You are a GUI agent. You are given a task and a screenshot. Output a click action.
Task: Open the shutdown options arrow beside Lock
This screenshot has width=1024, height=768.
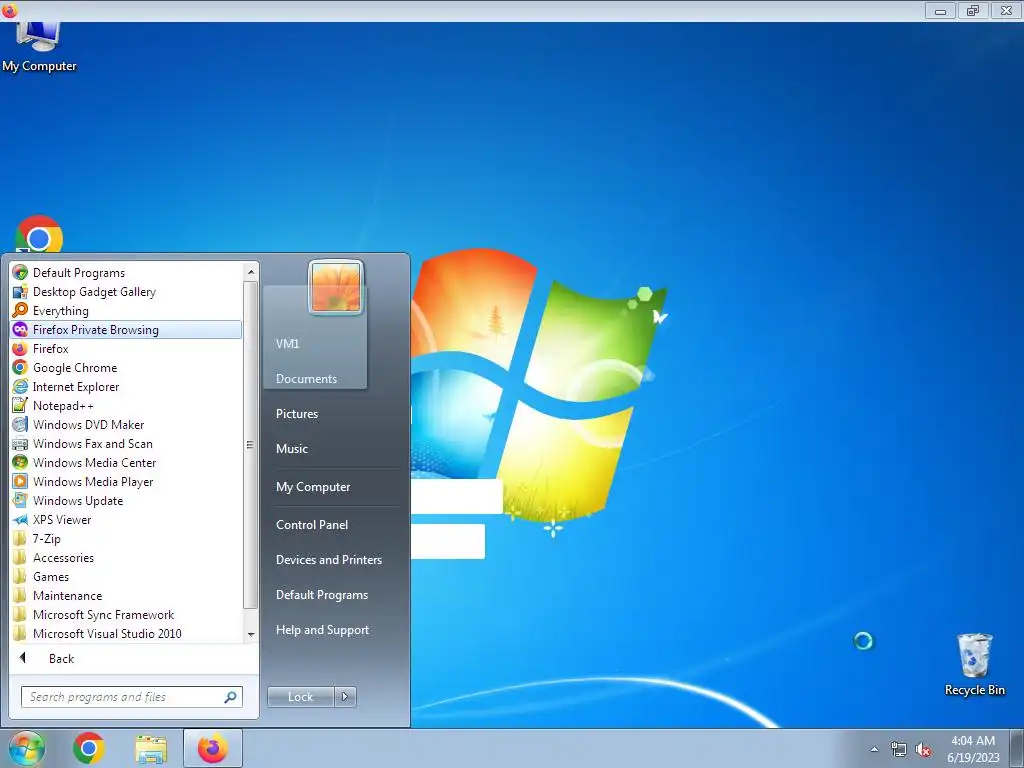pos(345,697)
